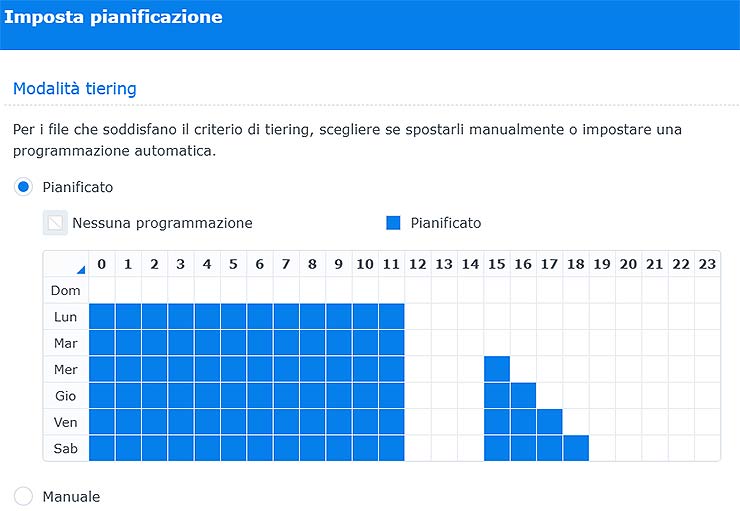Toggle the Sab cell at hour 18
The width and height of the screenshot is (740, 511).
click(576, 448)
